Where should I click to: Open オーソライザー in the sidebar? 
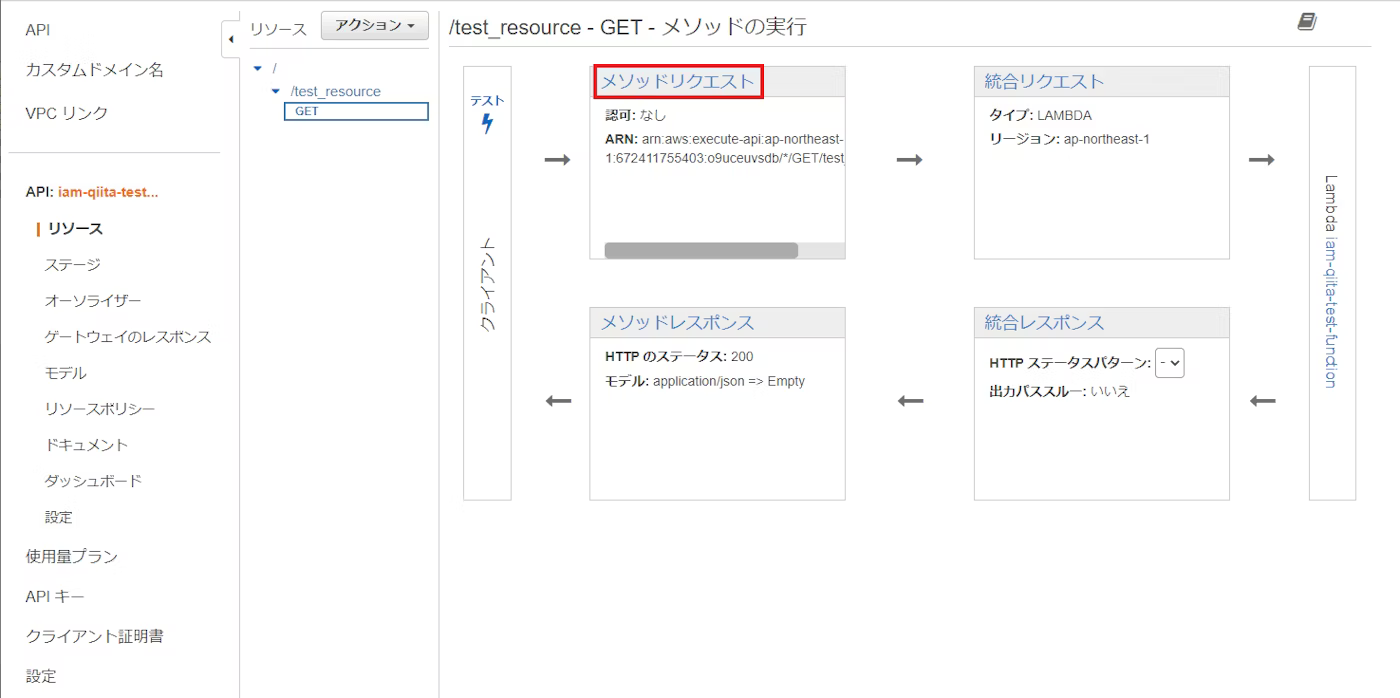pyautogui.click(x=93, y=301)
